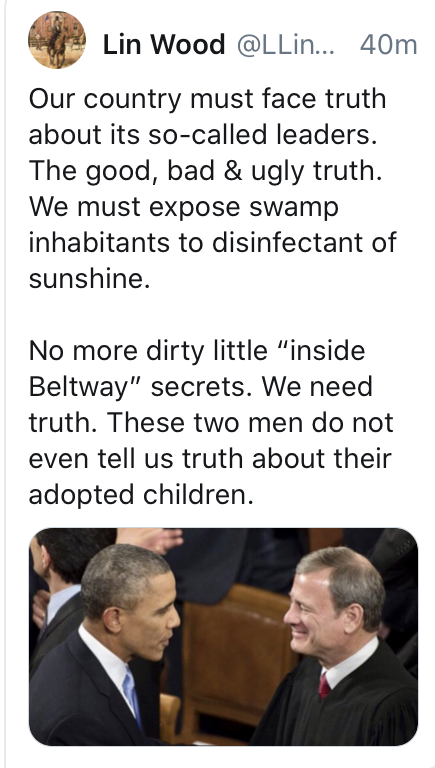Select the word "sunshine." in tweet
The height and width of the screenshot is (768, 435).
[x=89, y=279]
